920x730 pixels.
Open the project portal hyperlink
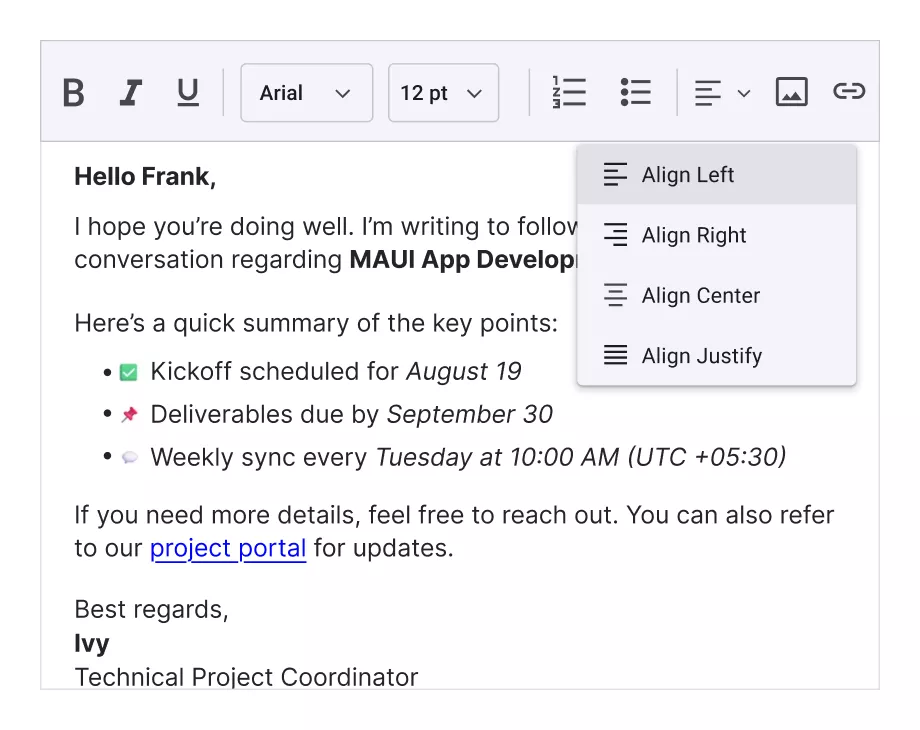(227, 548)
